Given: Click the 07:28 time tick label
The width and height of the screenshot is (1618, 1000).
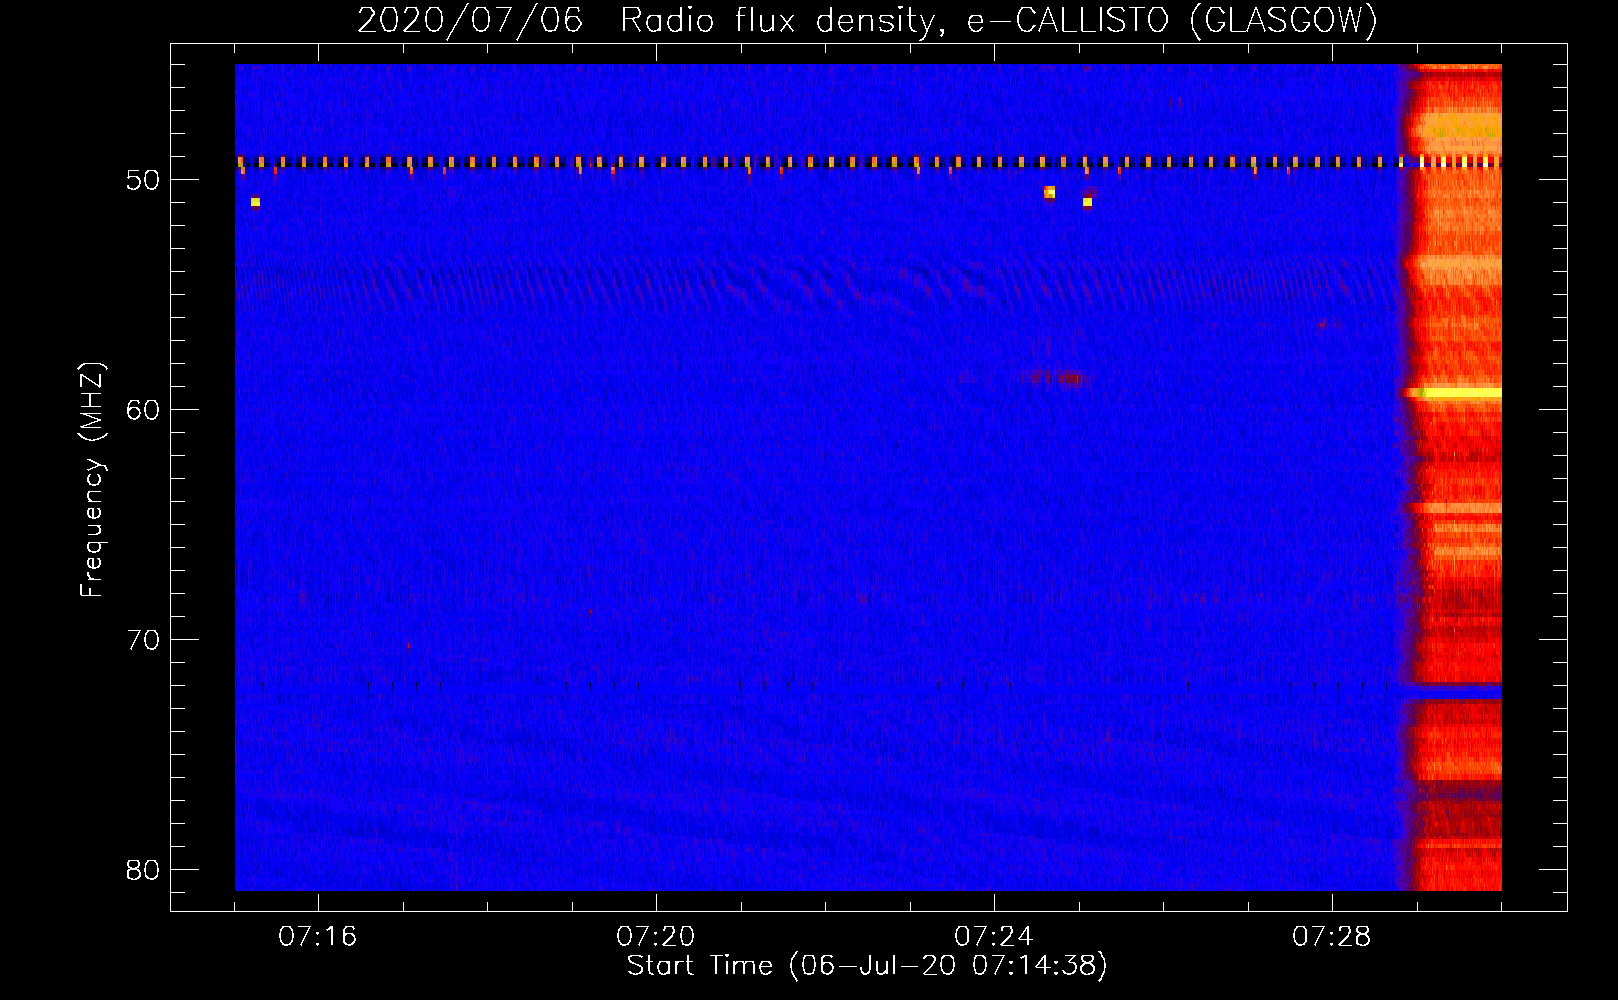Looking at the screenshot, I should pos(1331,937).
